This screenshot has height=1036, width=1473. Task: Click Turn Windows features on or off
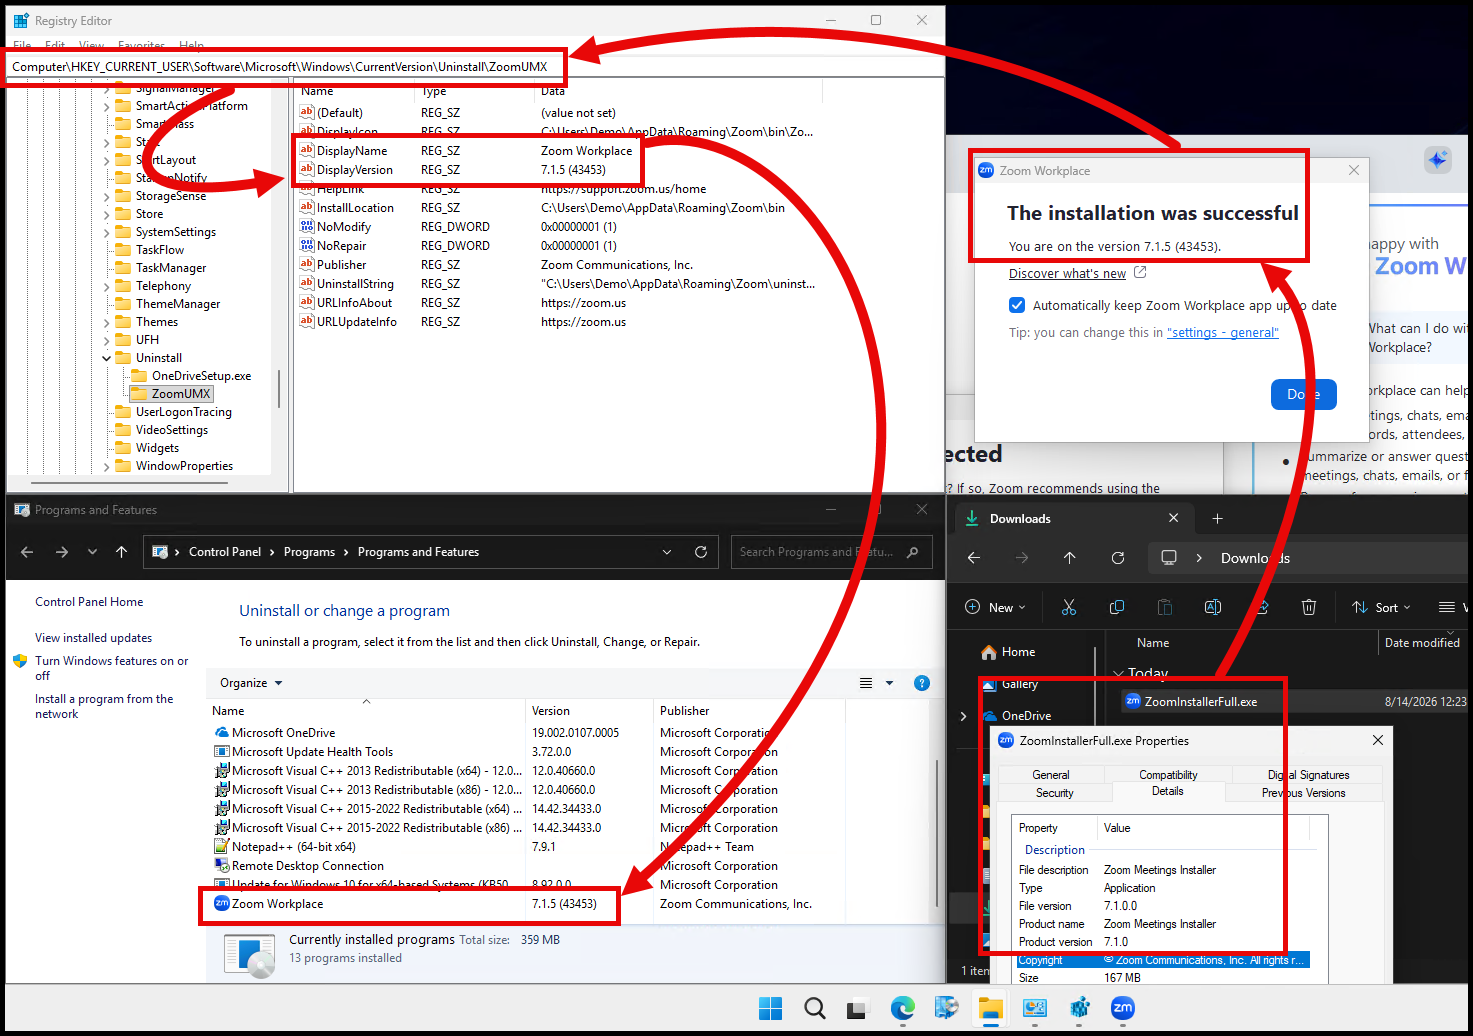tap(111, 668)
